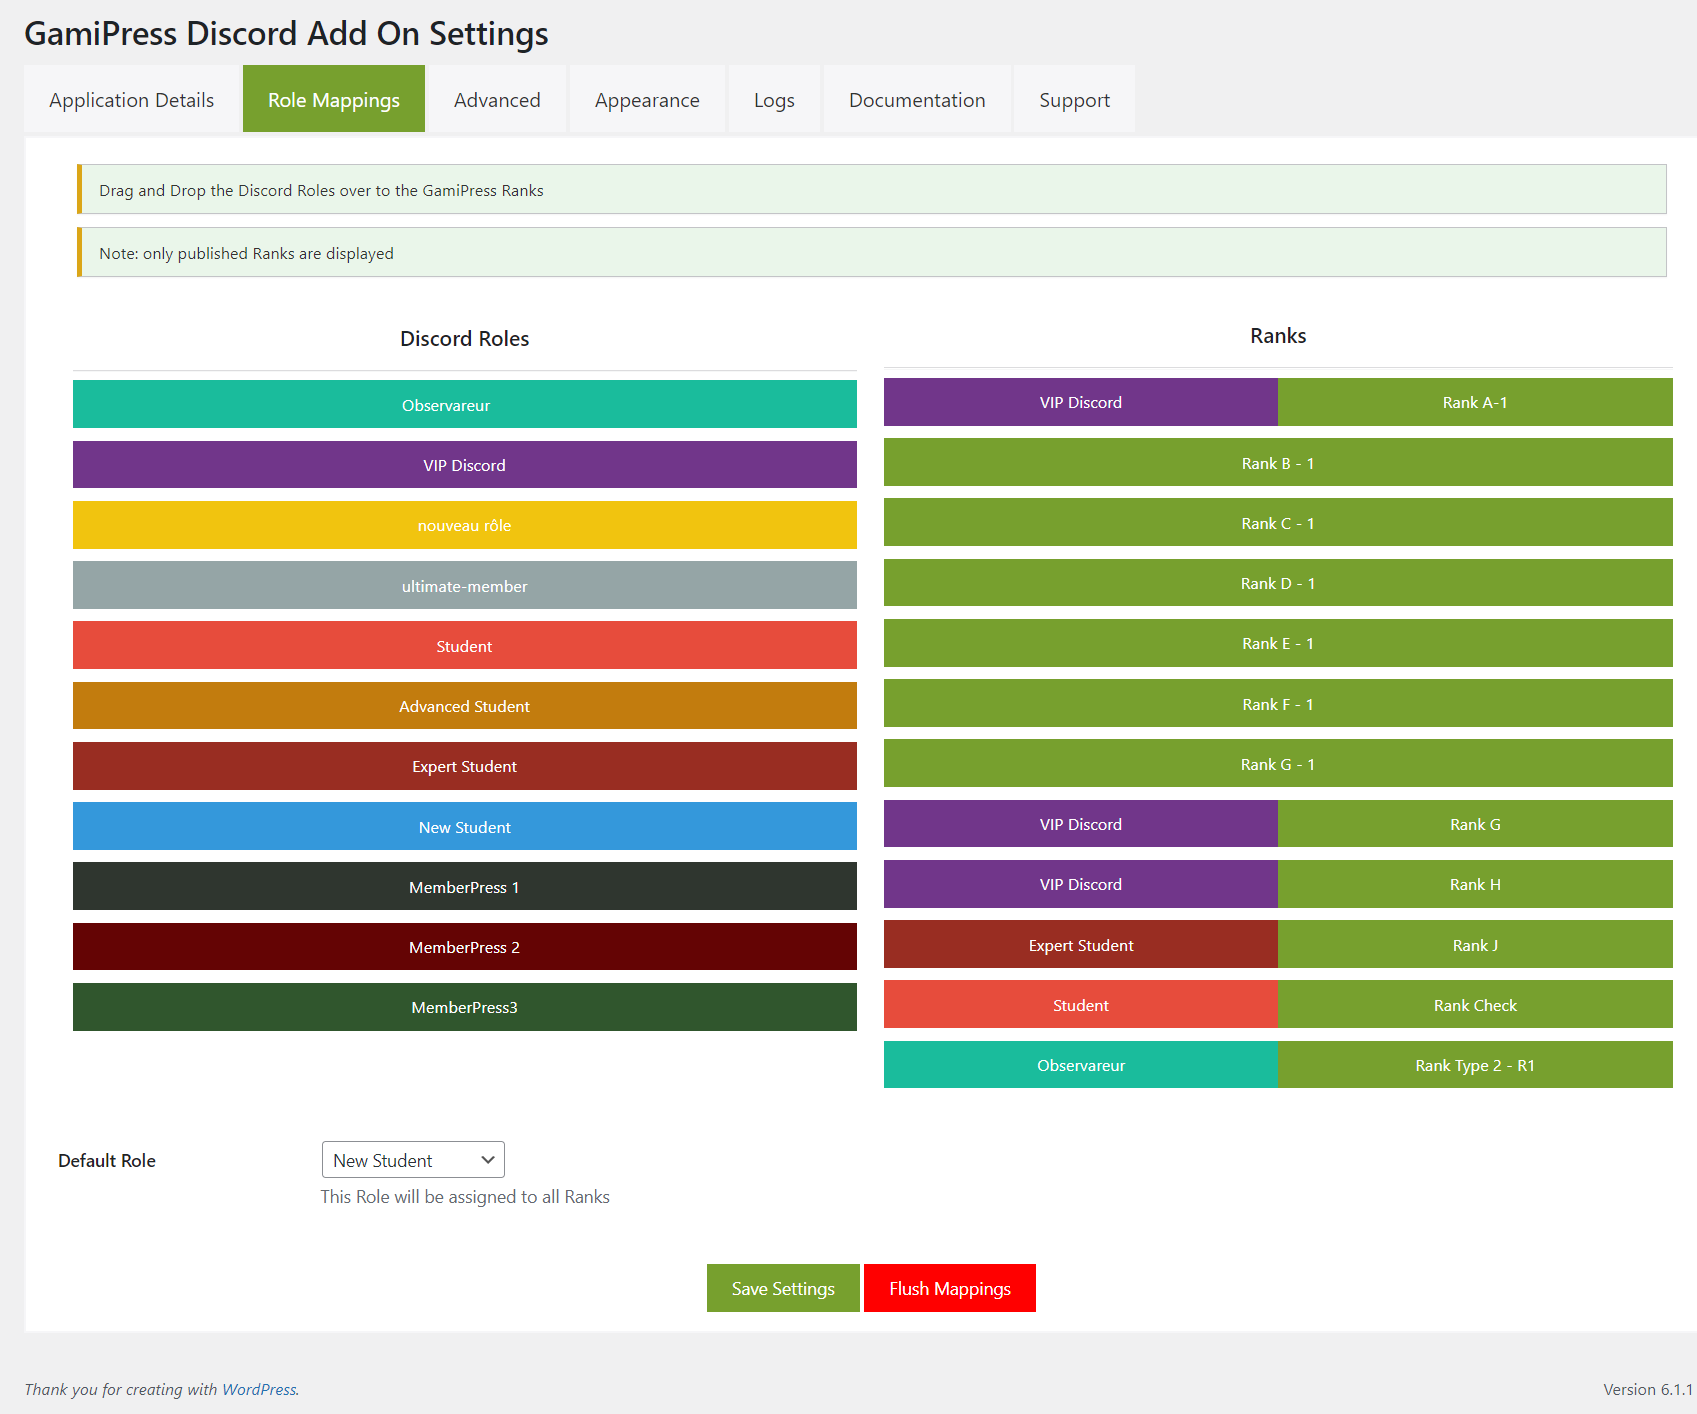Click the MemberPress 2 role block
Screen dimensions: 1697x1414
click(x=464, y=947)
